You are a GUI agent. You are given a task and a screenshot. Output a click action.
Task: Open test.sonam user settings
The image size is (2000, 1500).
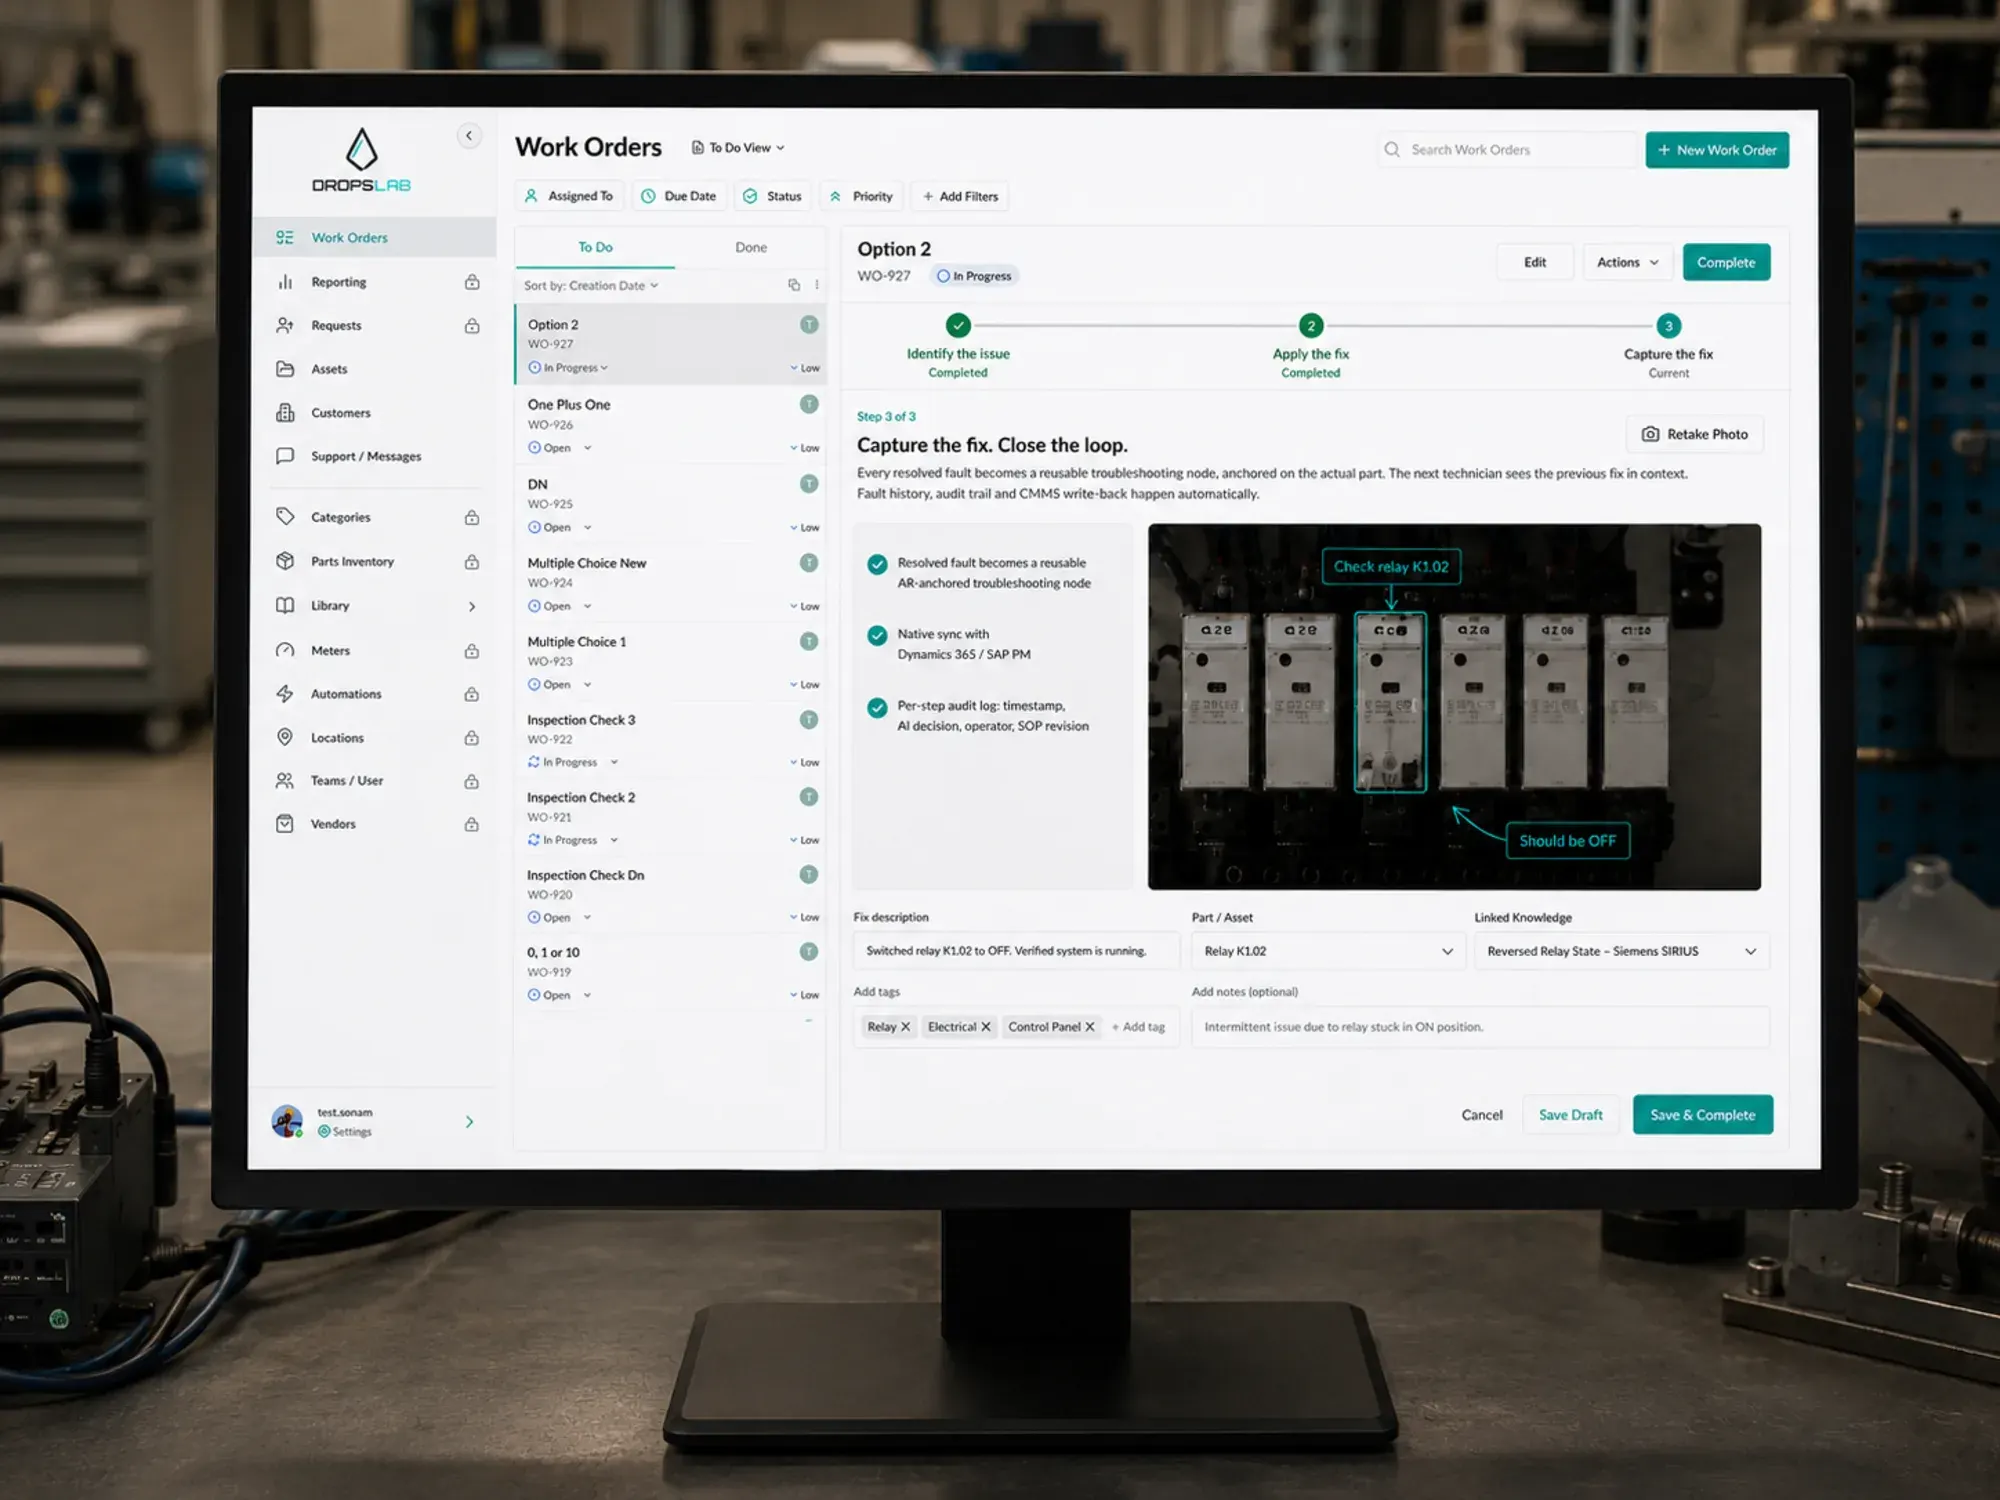[x=373, y=1122]
